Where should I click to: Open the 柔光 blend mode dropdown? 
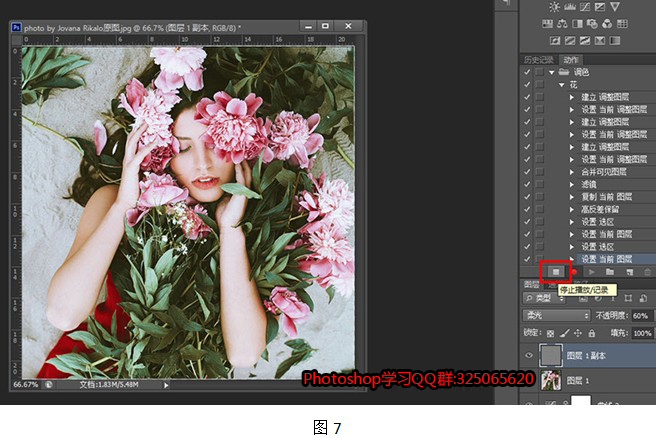pos(556,315)
